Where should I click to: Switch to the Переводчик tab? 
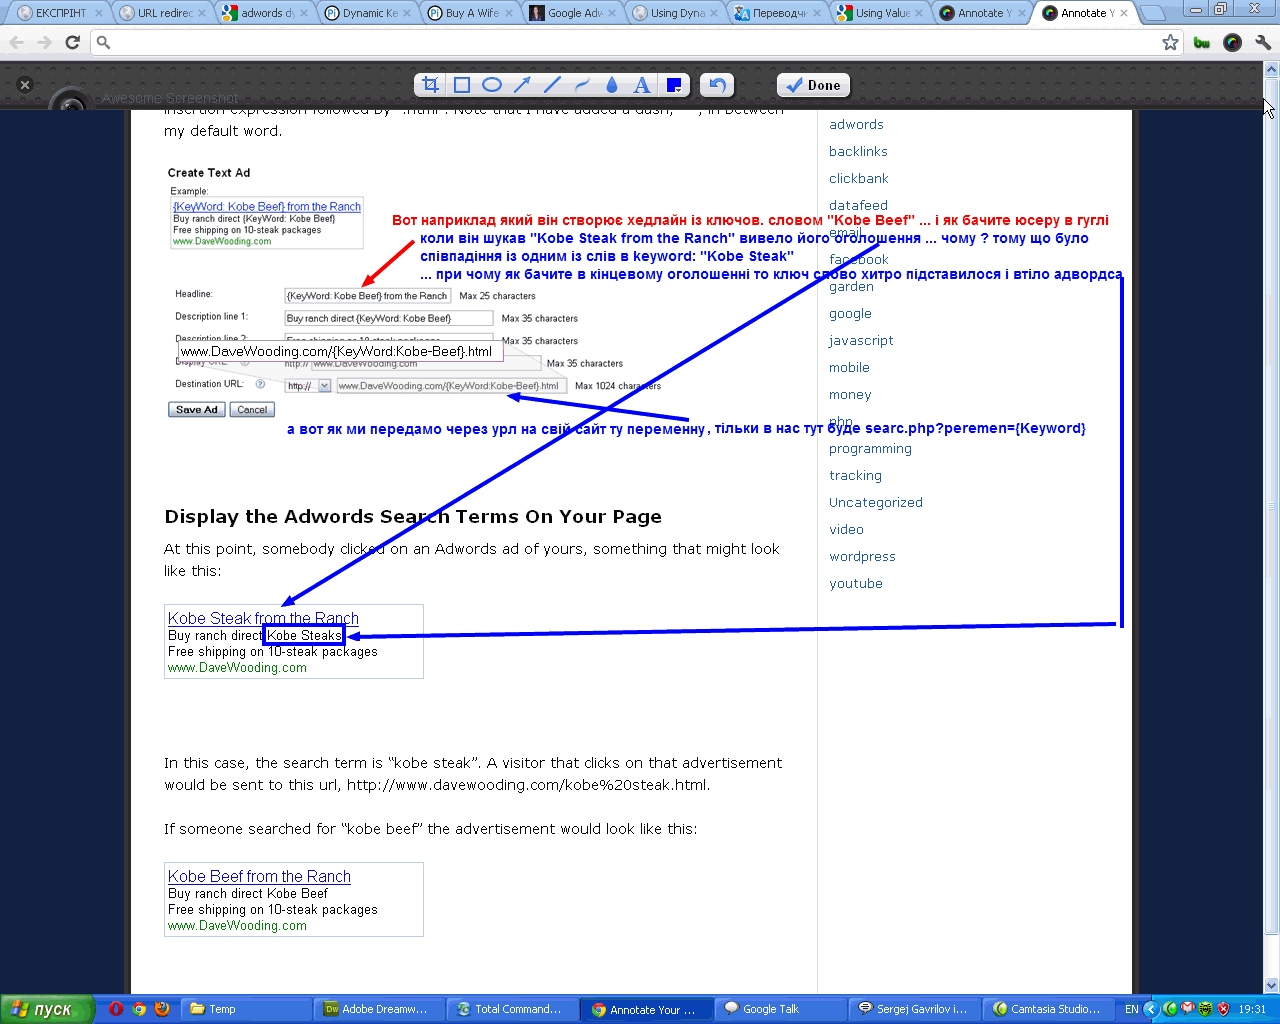coord(777,13)
